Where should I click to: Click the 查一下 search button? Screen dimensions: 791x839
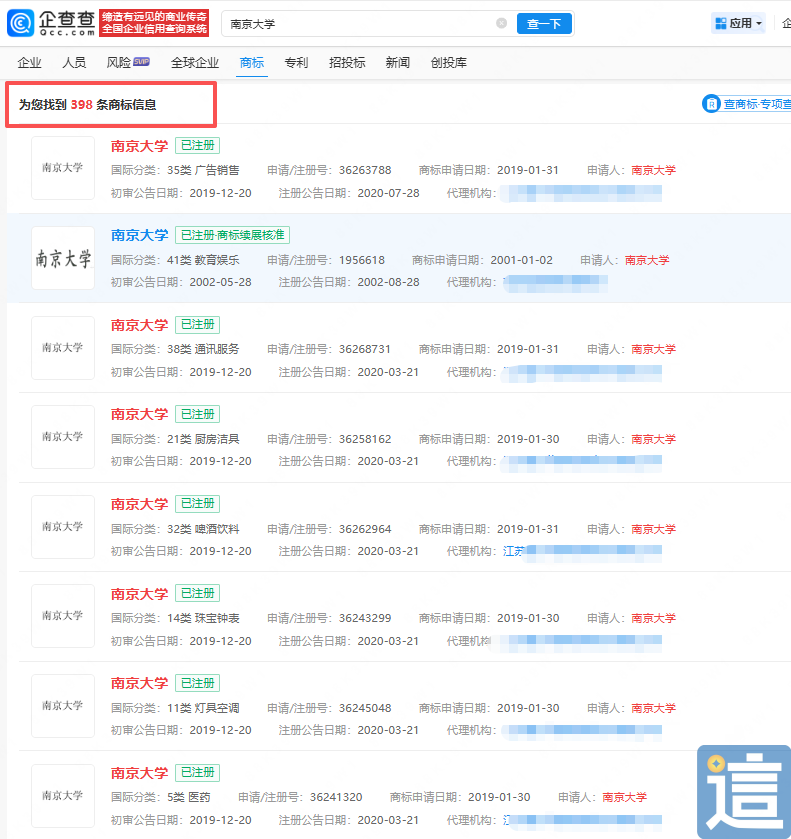pos(544,24)
